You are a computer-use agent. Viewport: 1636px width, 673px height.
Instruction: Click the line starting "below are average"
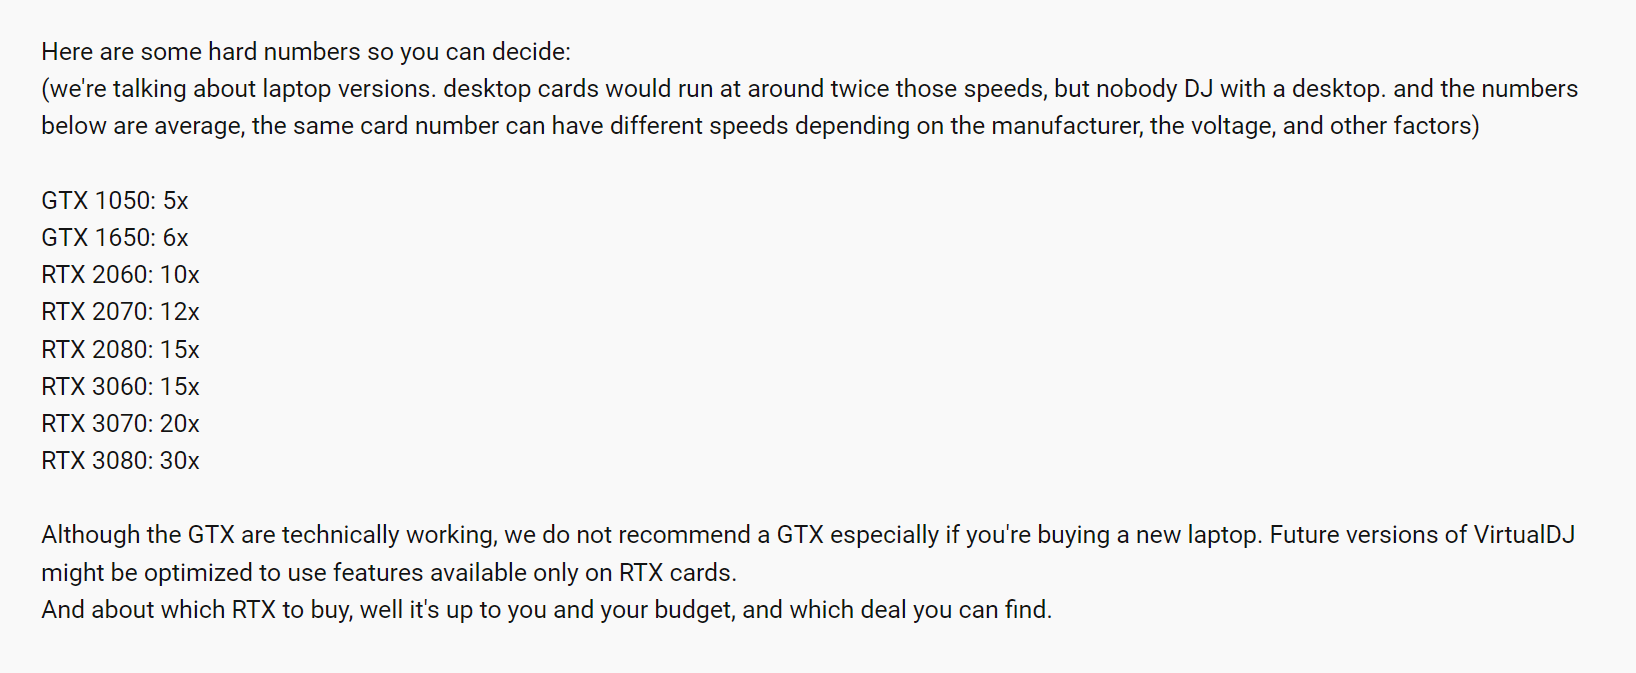tap(760, 126)
